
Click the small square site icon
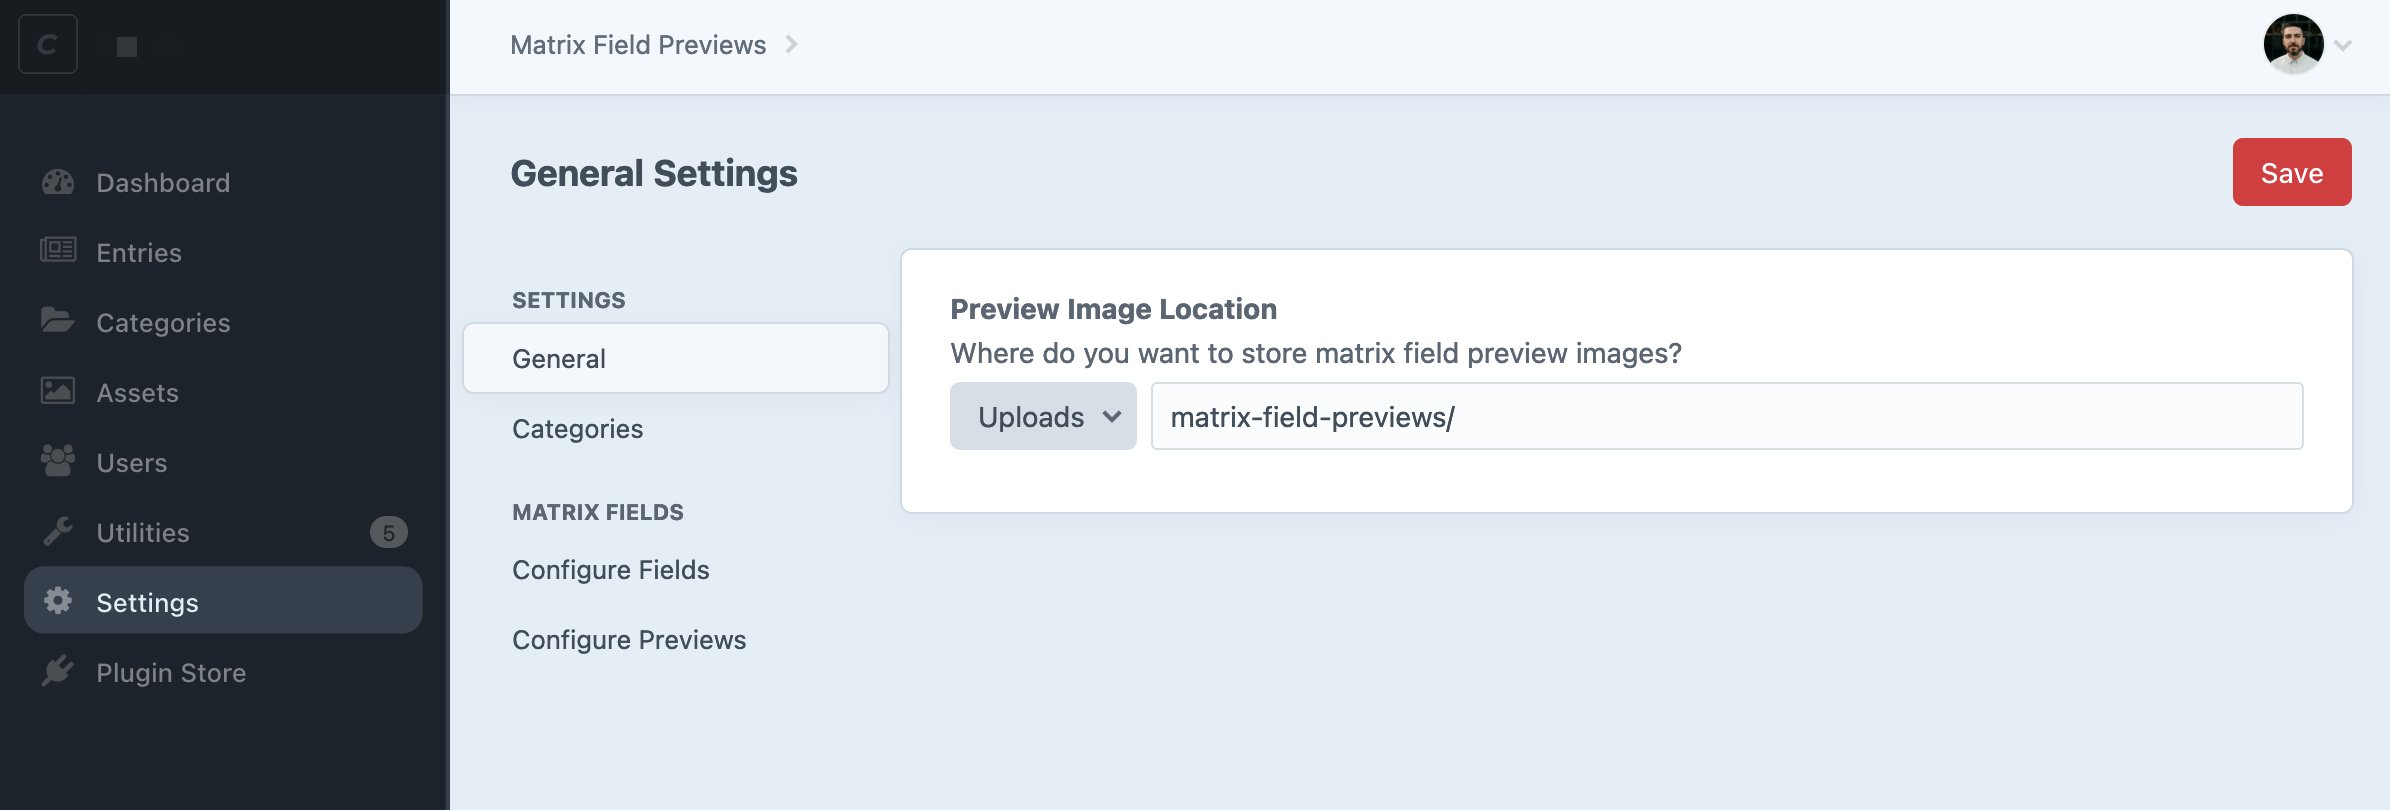127,47
